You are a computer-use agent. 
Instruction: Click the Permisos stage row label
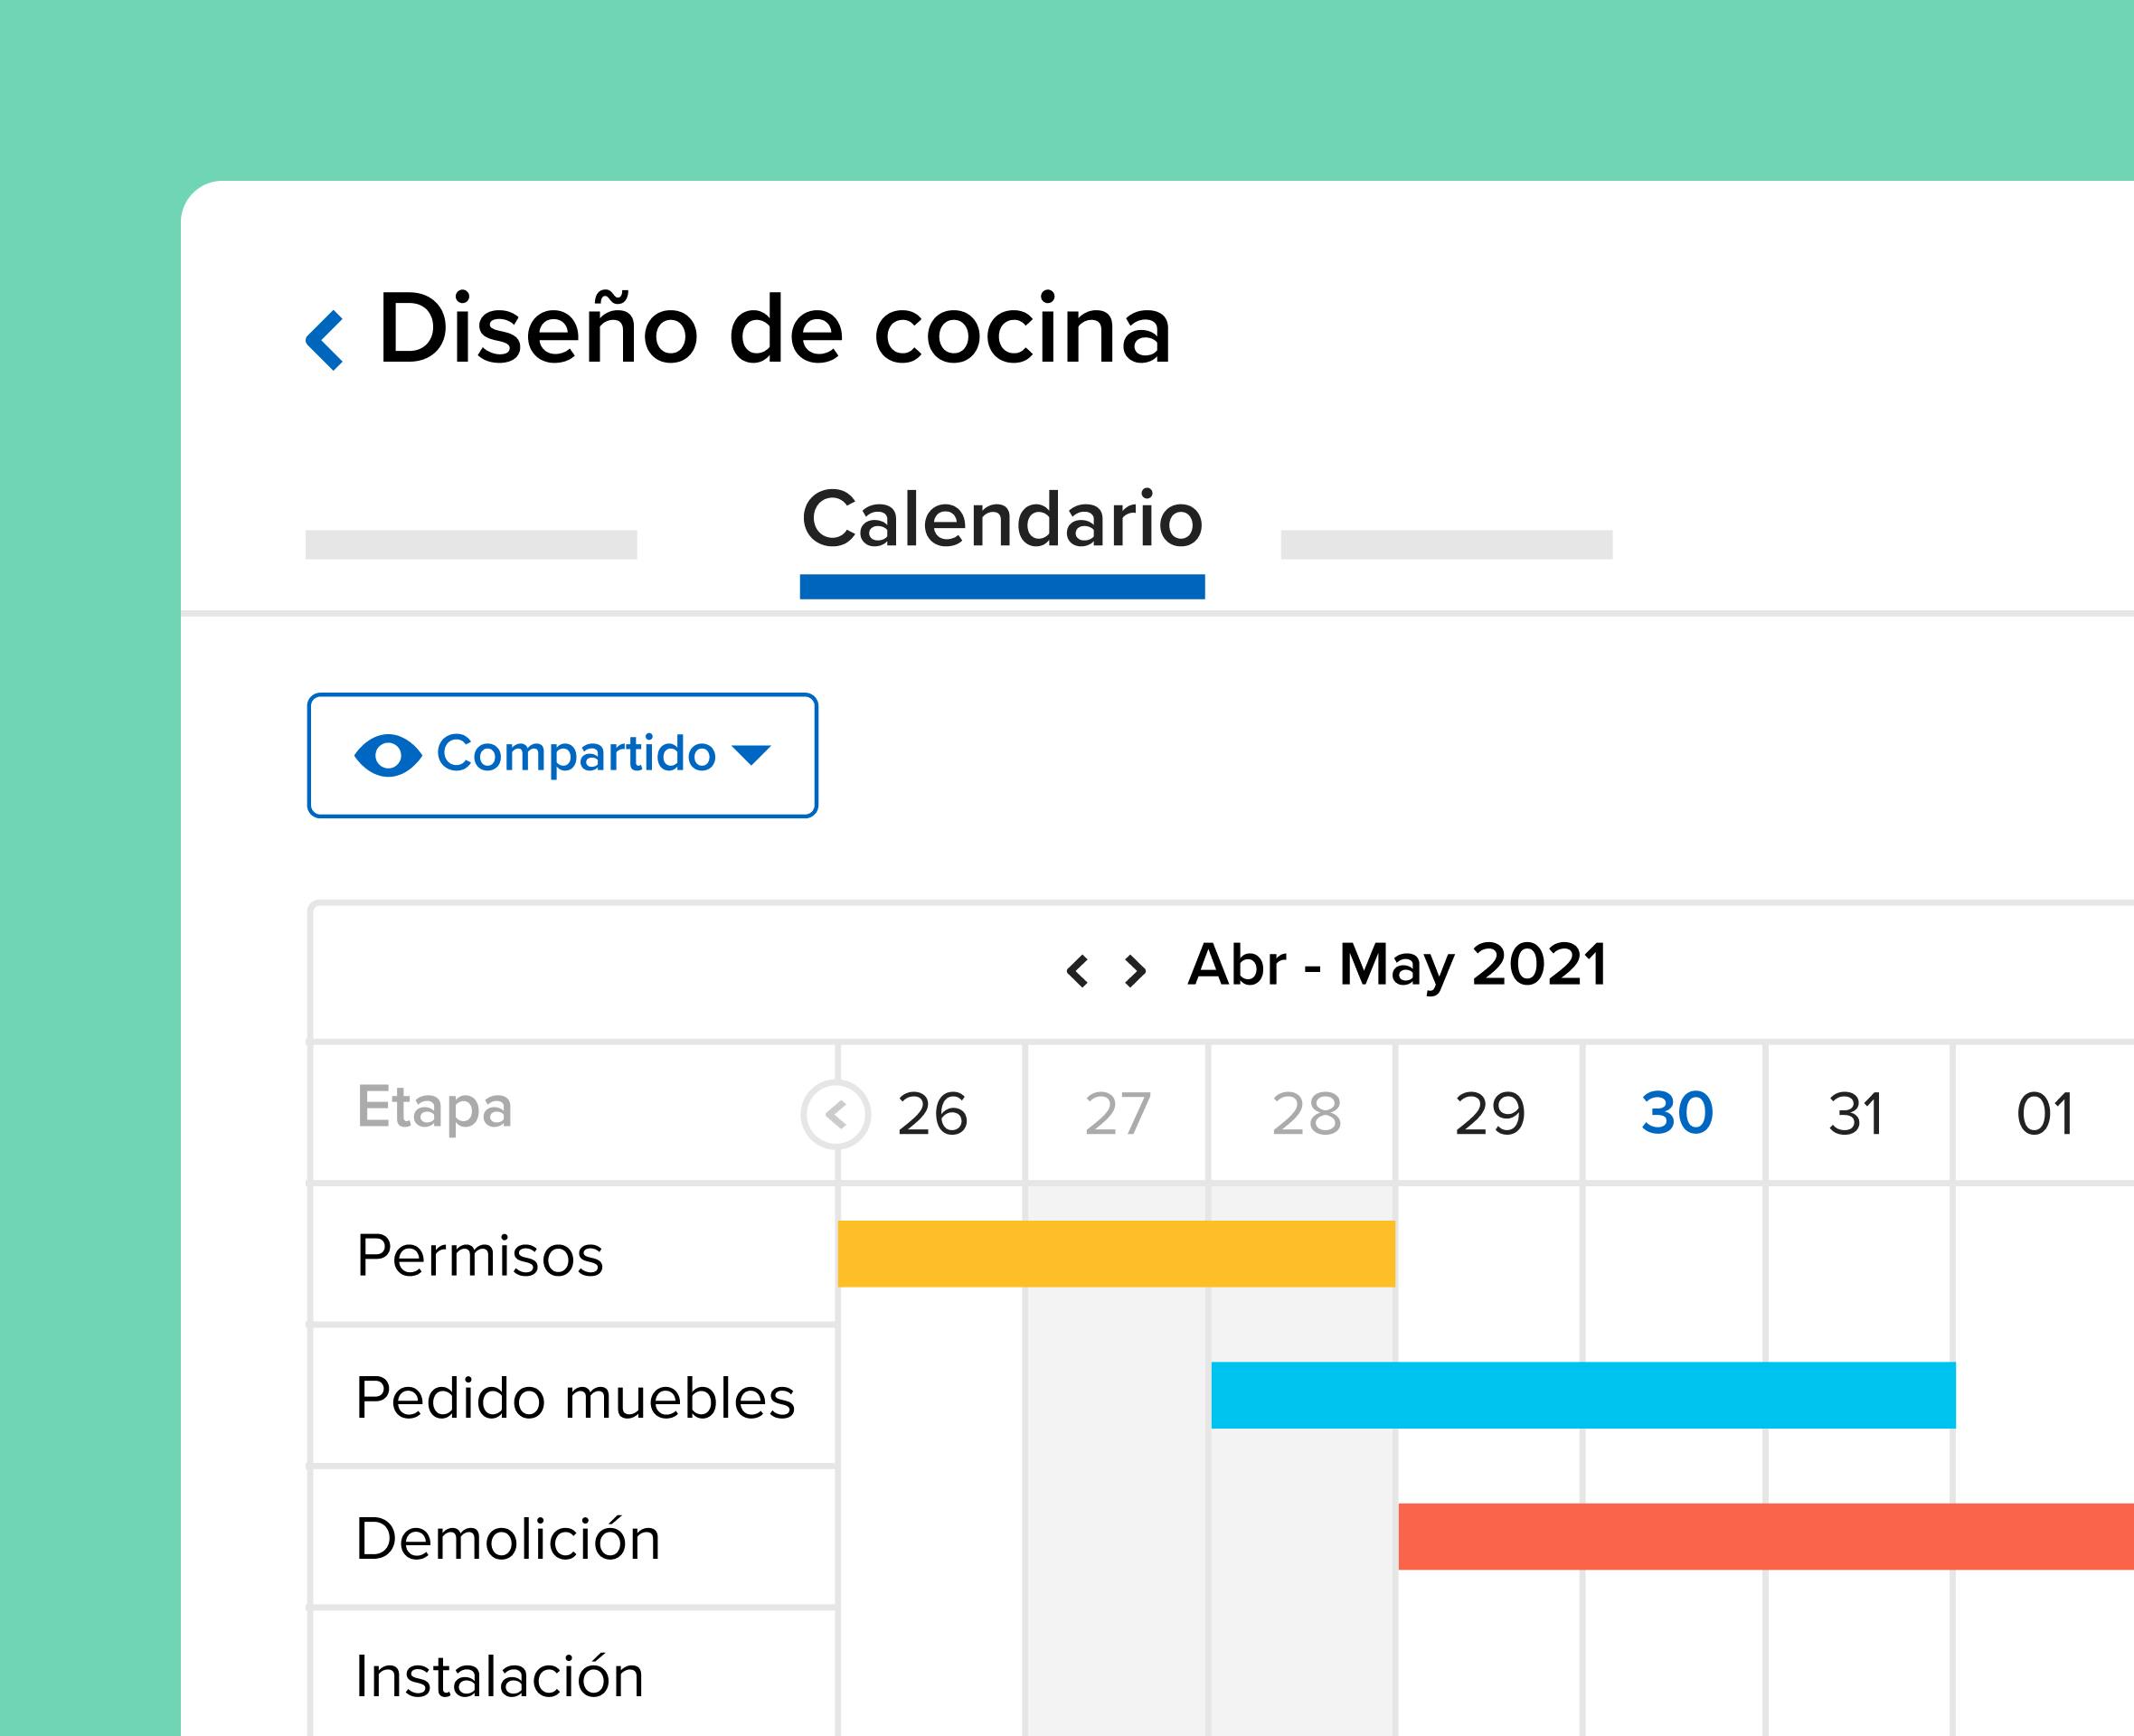[x=480, y=1255]
